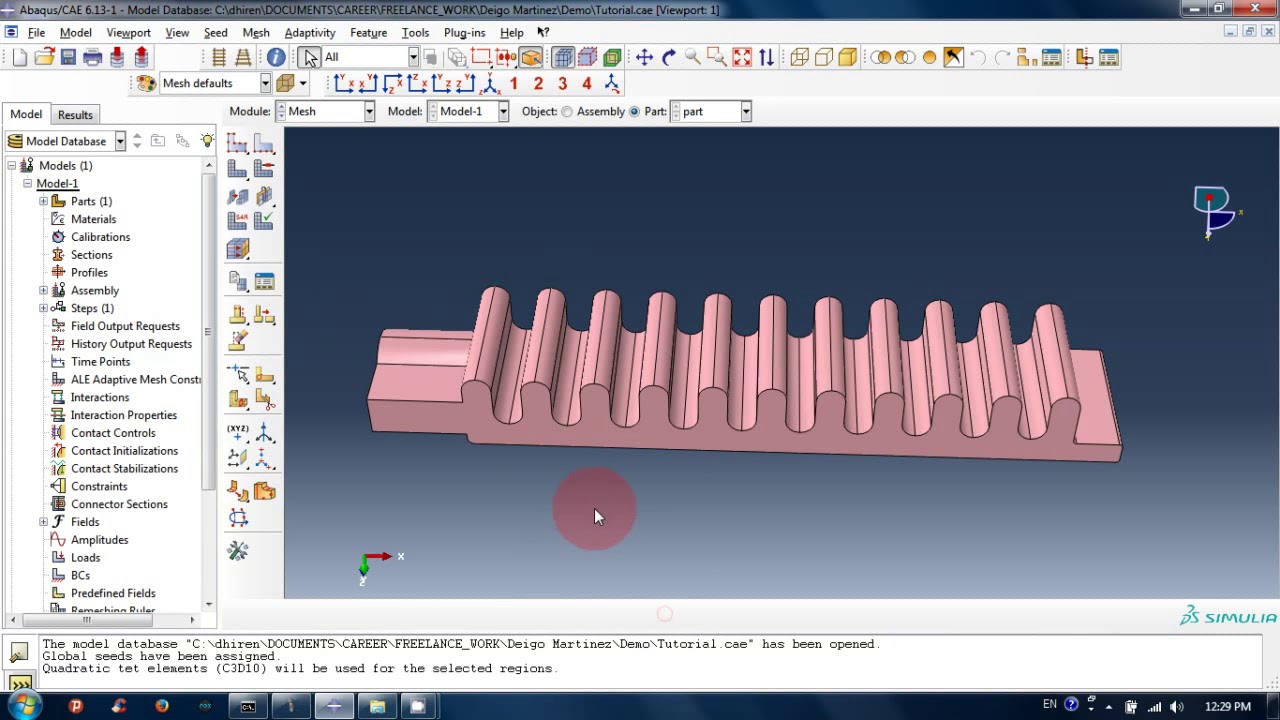The height and width of the screenshot is (720, 1280).
Task: Select the Part object radio button
Action: 634,112
